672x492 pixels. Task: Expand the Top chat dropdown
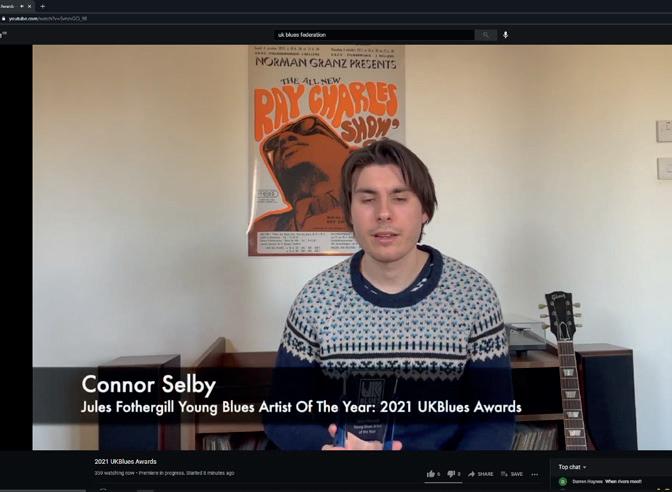tap(572, 467)
